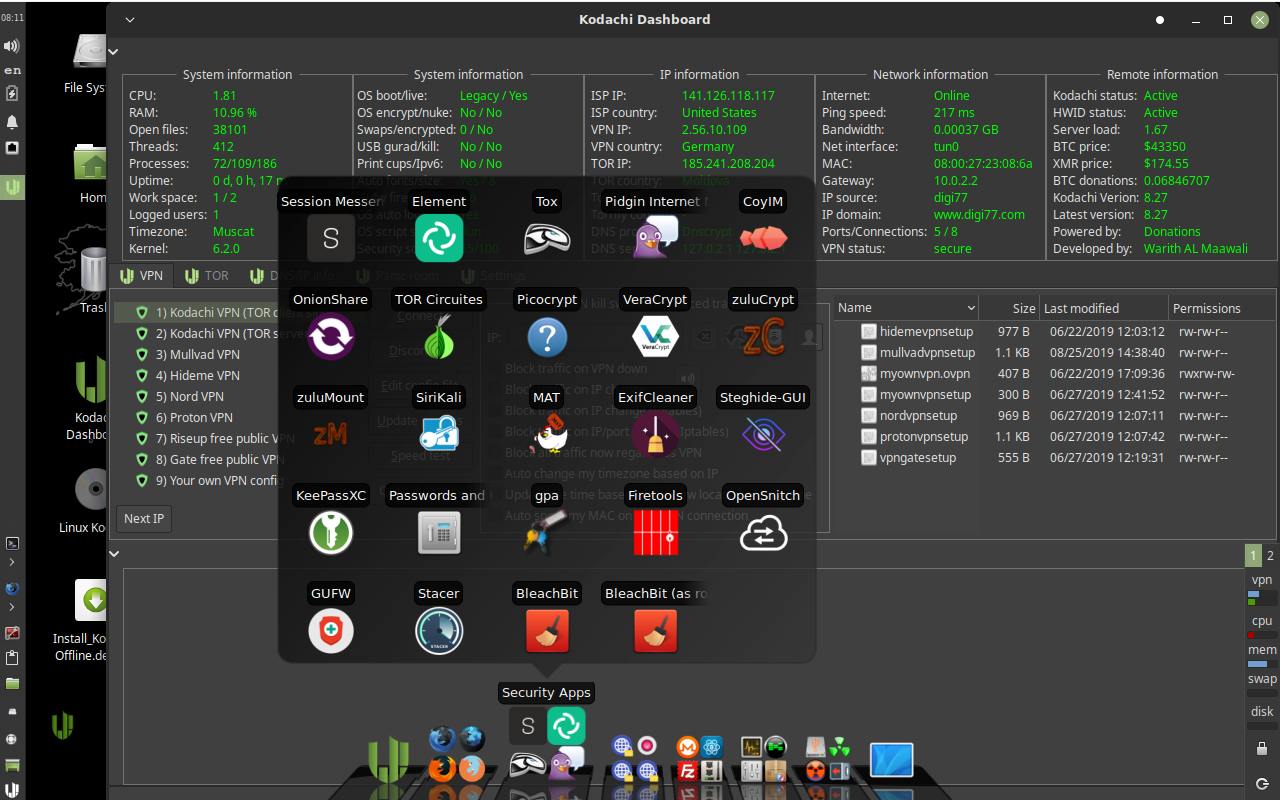Screen dimensions: 1280x800
Task: Switch to the VPN tab
Action: (x=142, y=276)
